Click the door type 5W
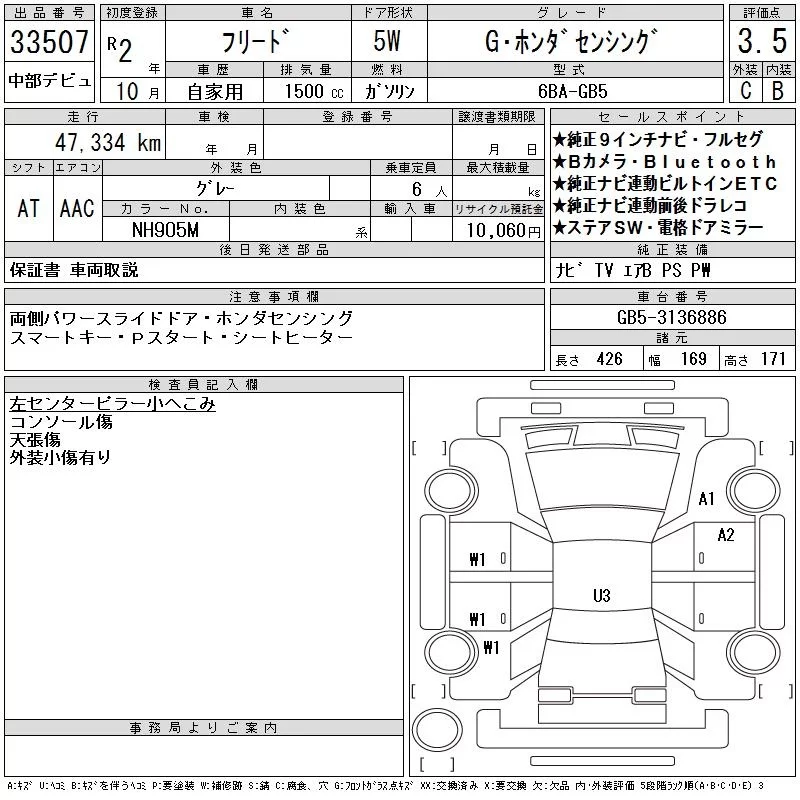Viewport: 800px width, 800px height. 387,41
